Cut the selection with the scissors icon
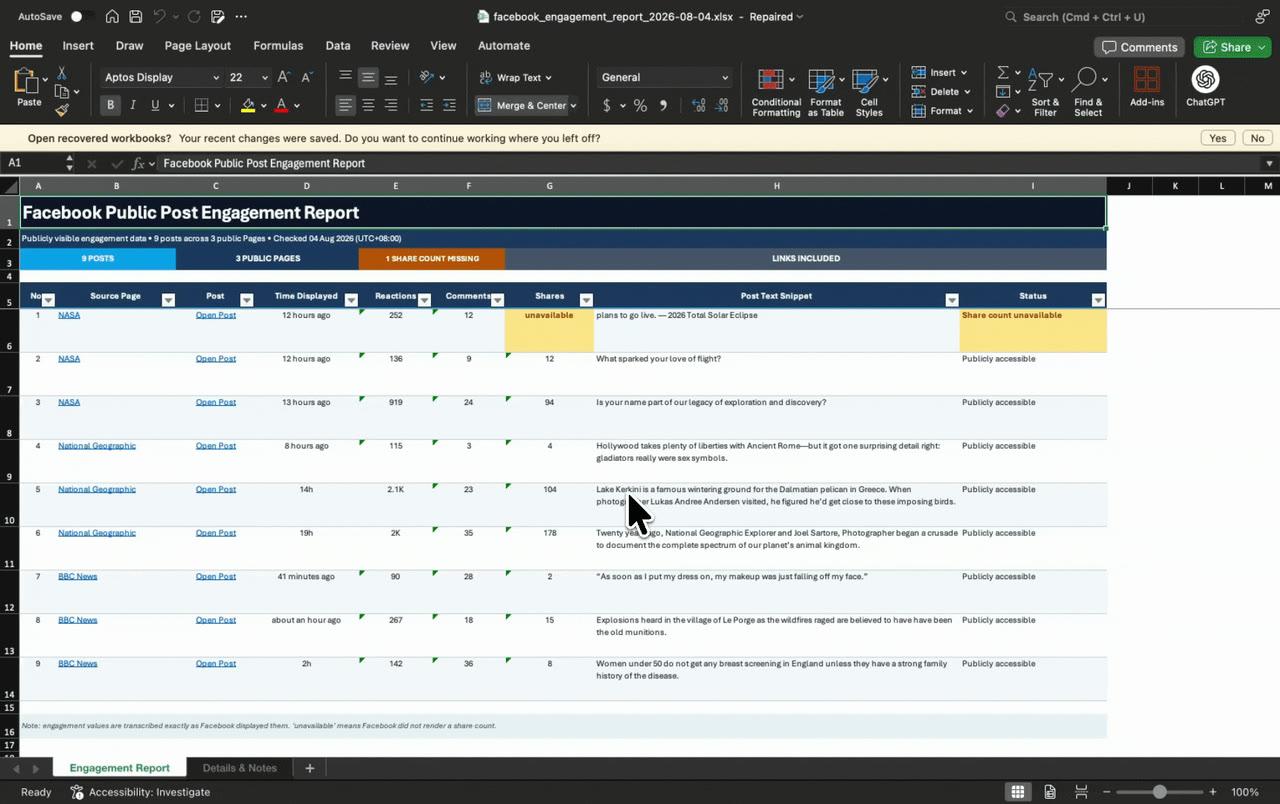 (61, 73)
